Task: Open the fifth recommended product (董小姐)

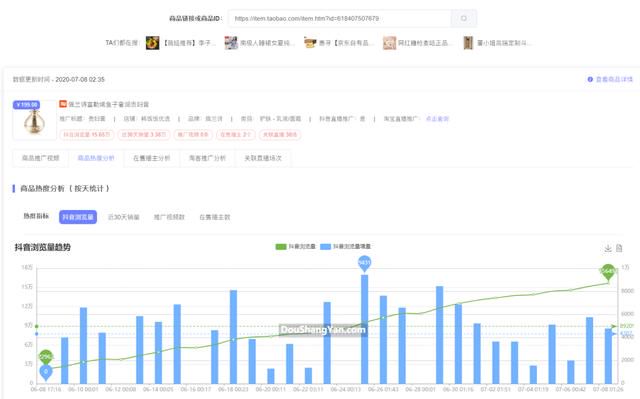Action: 497,43
